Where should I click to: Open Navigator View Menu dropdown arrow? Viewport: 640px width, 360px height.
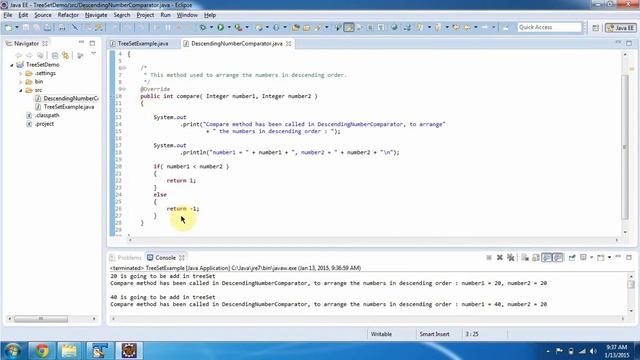(x=93, y=54)
